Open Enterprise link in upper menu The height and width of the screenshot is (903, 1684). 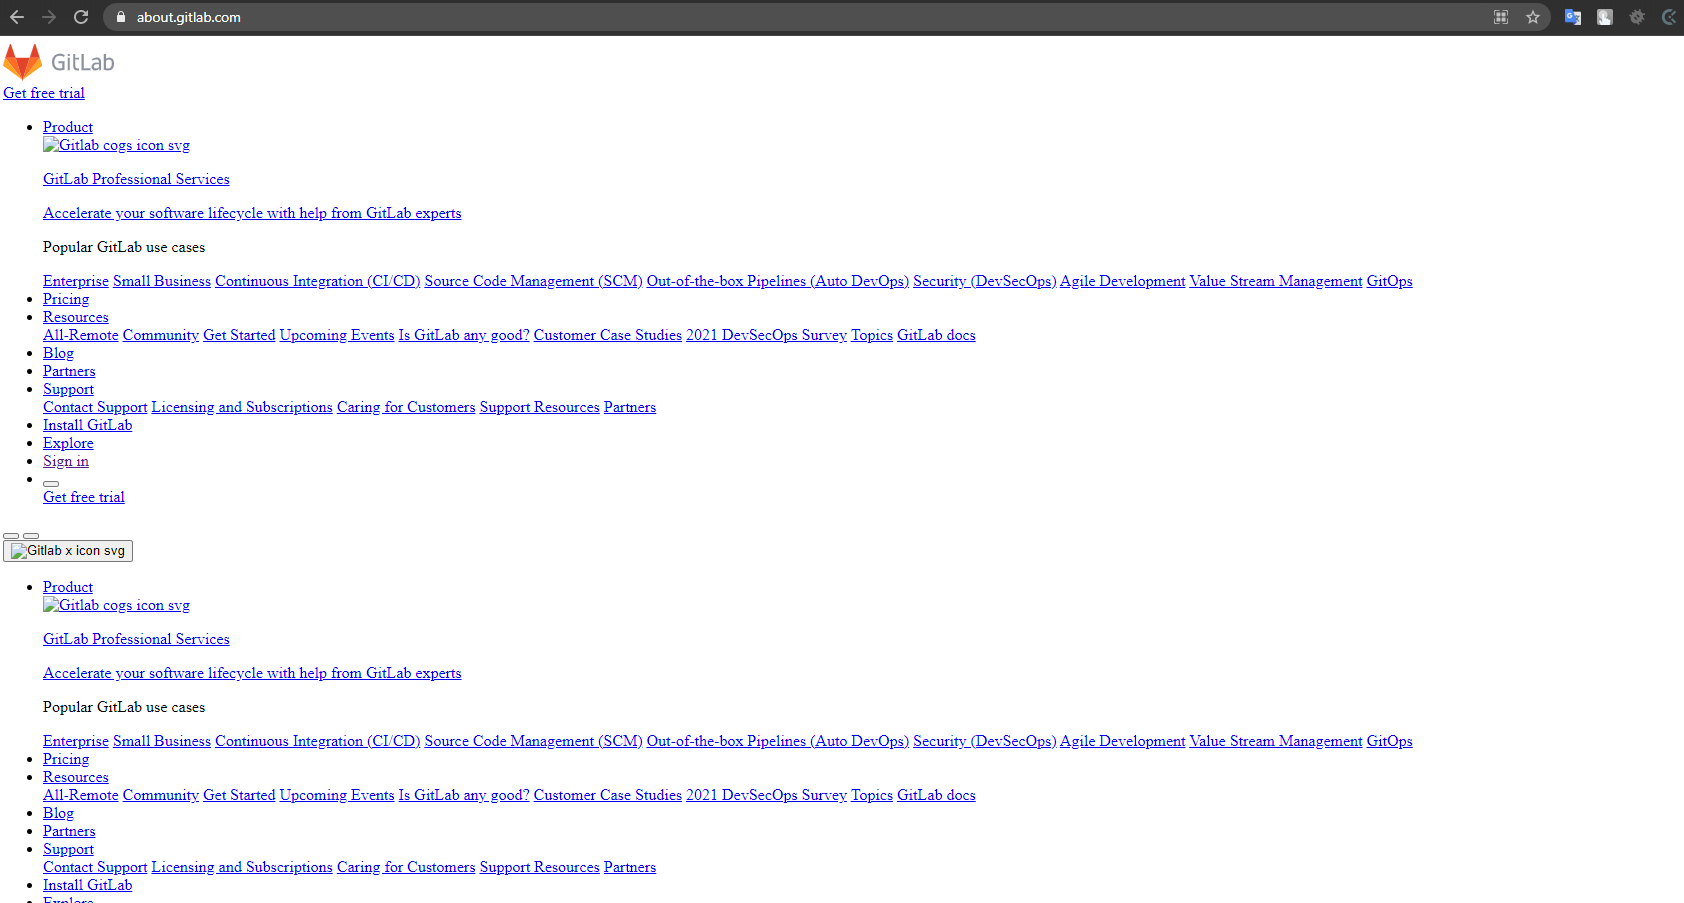76,281
